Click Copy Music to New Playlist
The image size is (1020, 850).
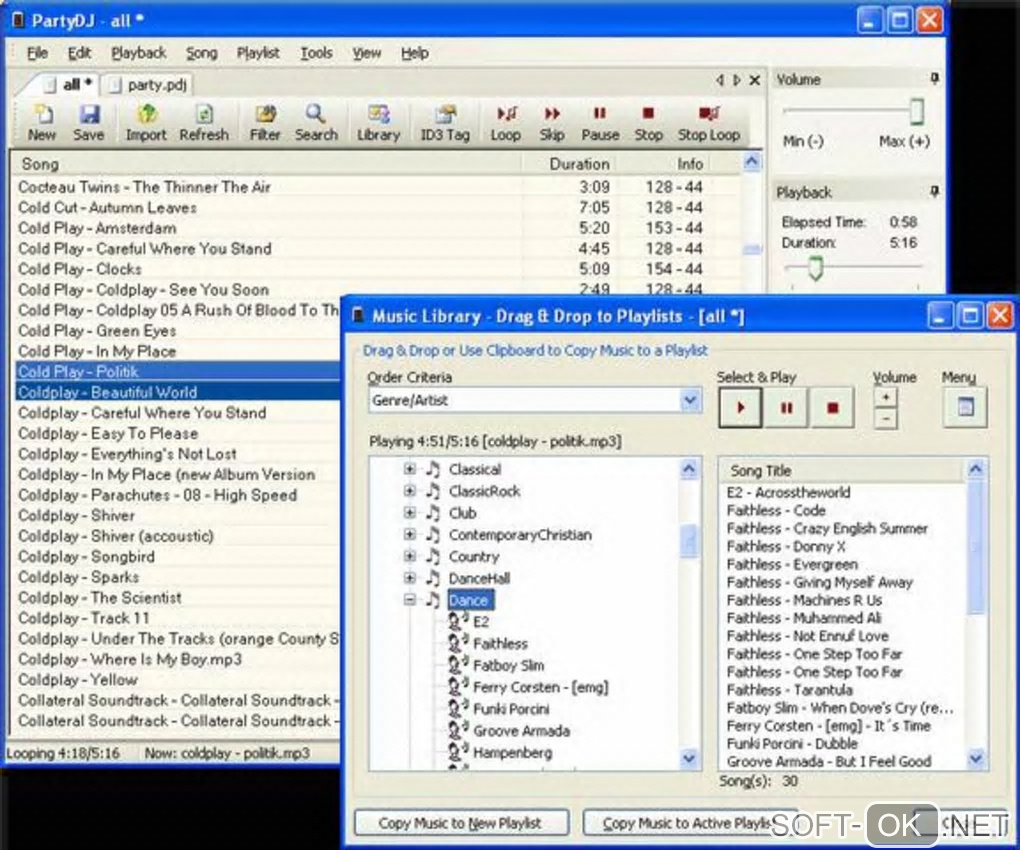click(461, 823)
